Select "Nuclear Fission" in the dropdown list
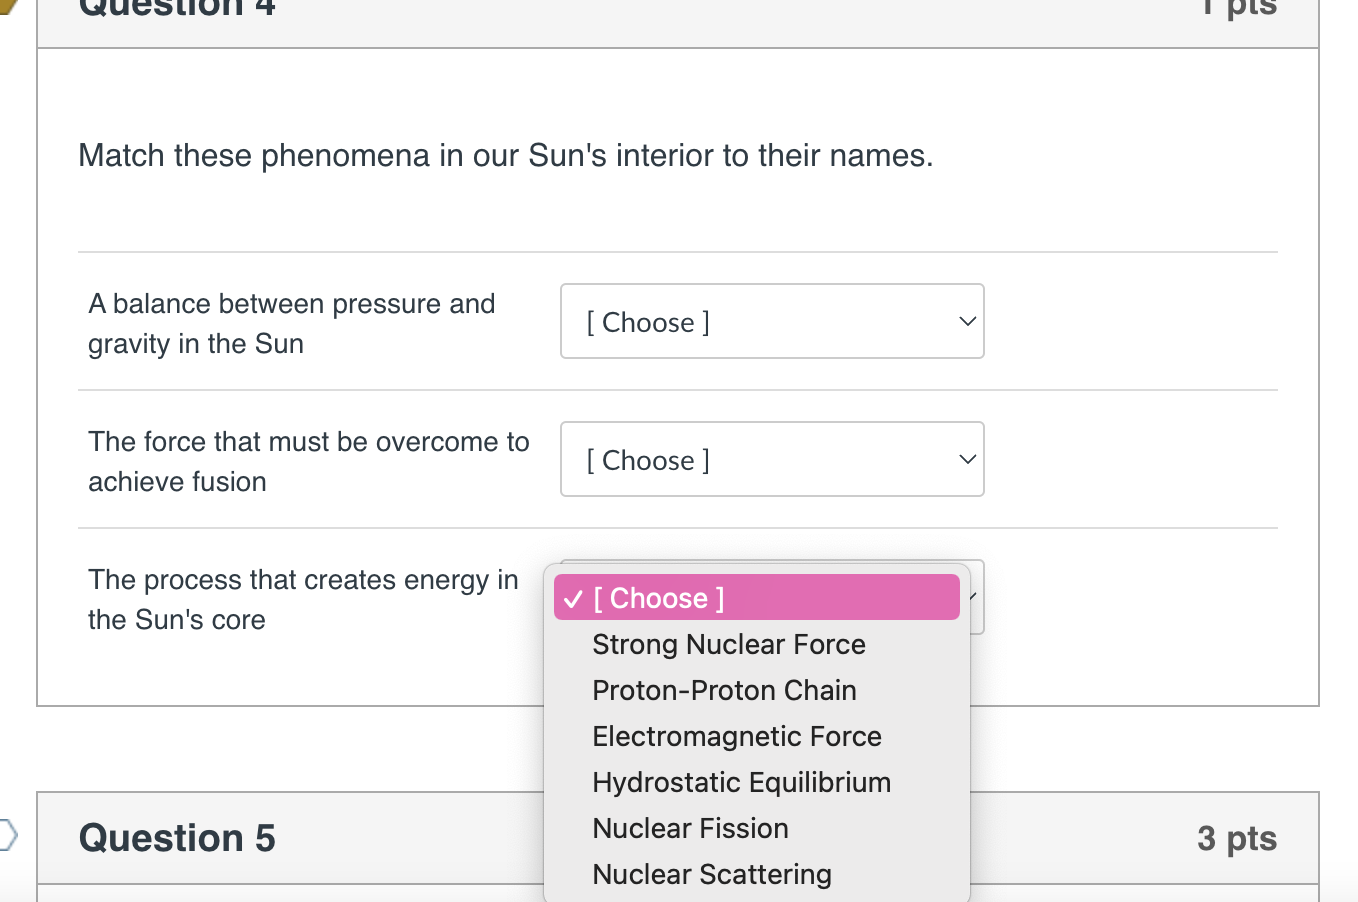 (690, 828)
